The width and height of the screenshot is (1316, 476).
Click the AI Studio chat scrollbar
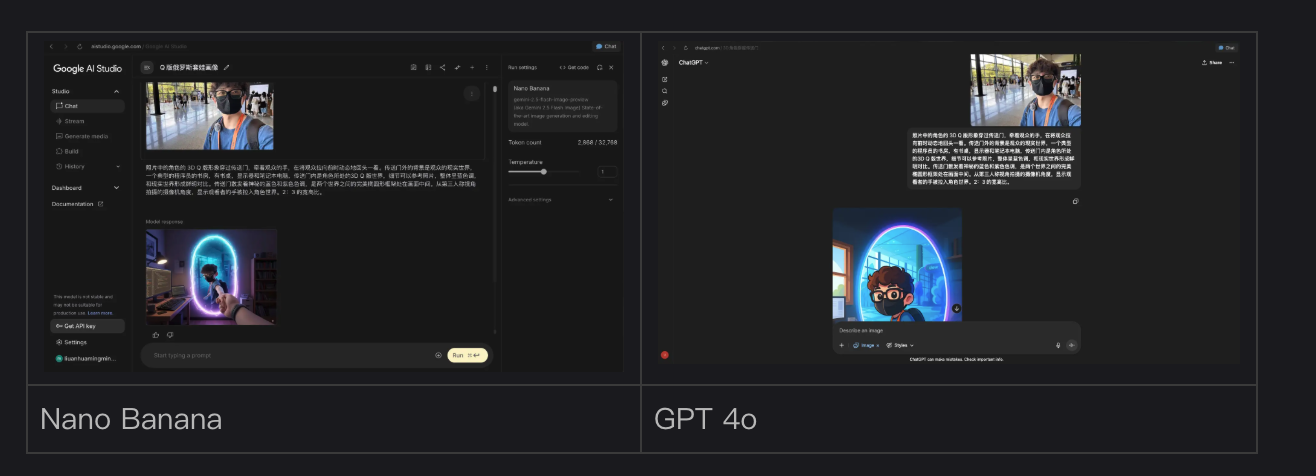tap(495, 90)
